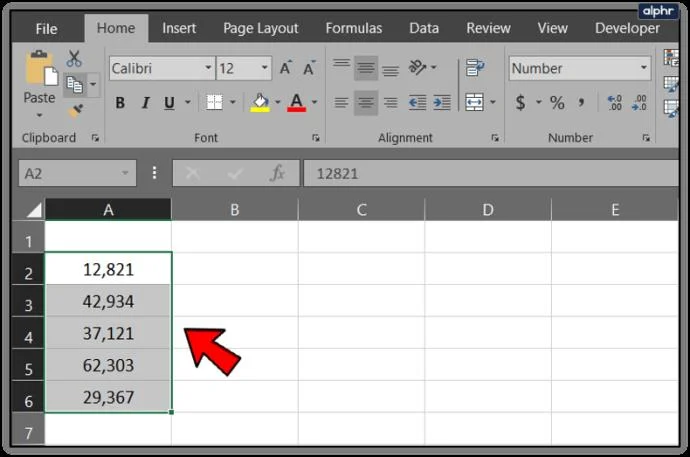The image size is (690, 457).
Task: Select the Format Painter brush icon
Action: click(x=75, y=110)
